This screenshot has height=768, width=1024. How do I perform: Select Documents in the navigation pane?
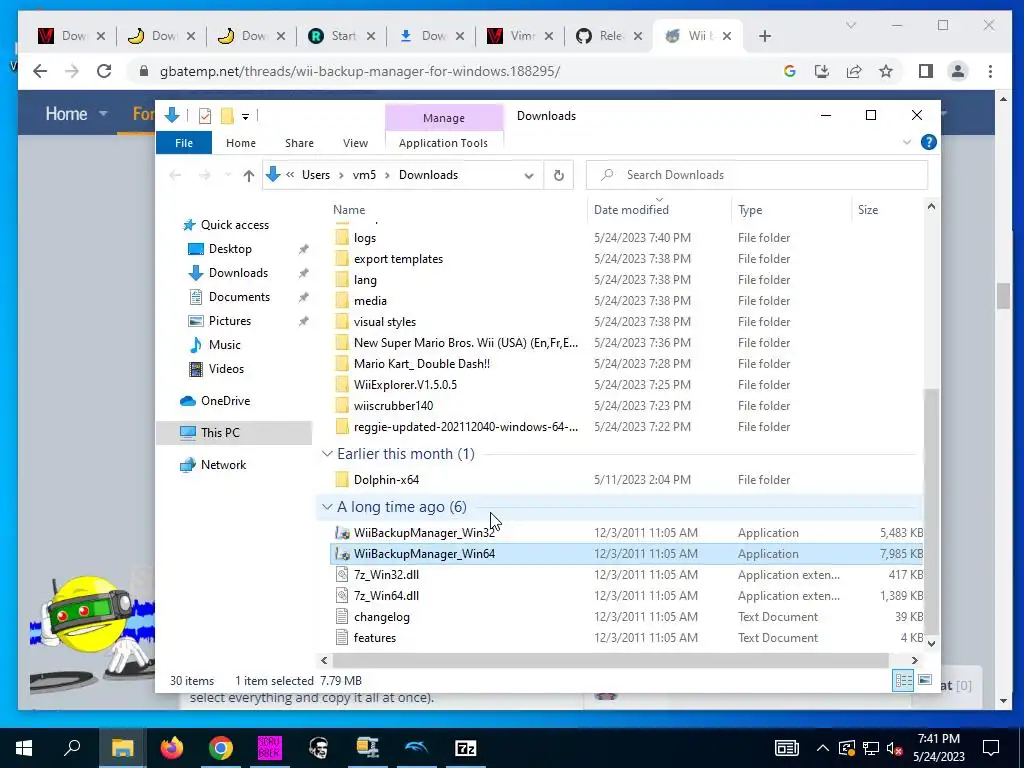[x=239, y=296]
